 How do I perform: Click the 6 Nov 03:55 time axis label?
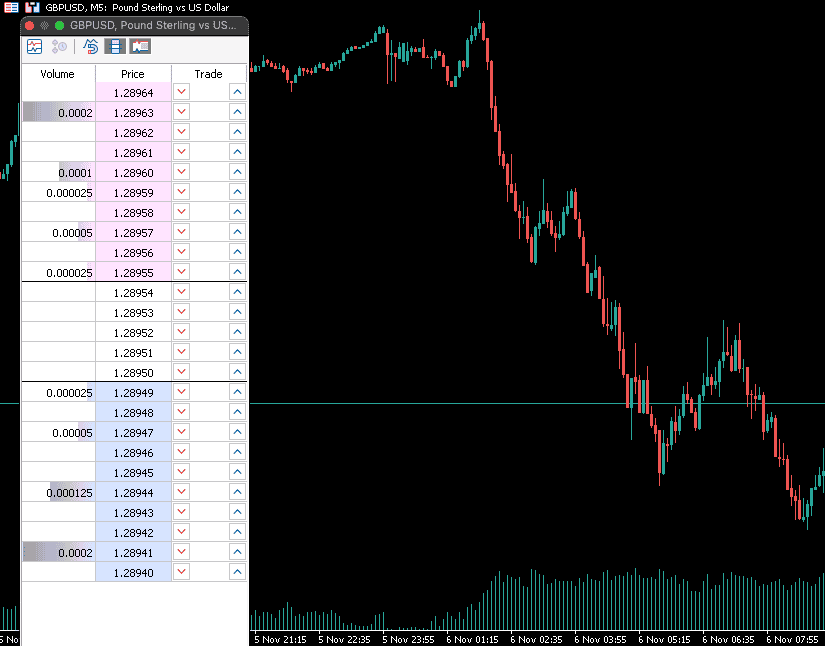pos(600,639)
